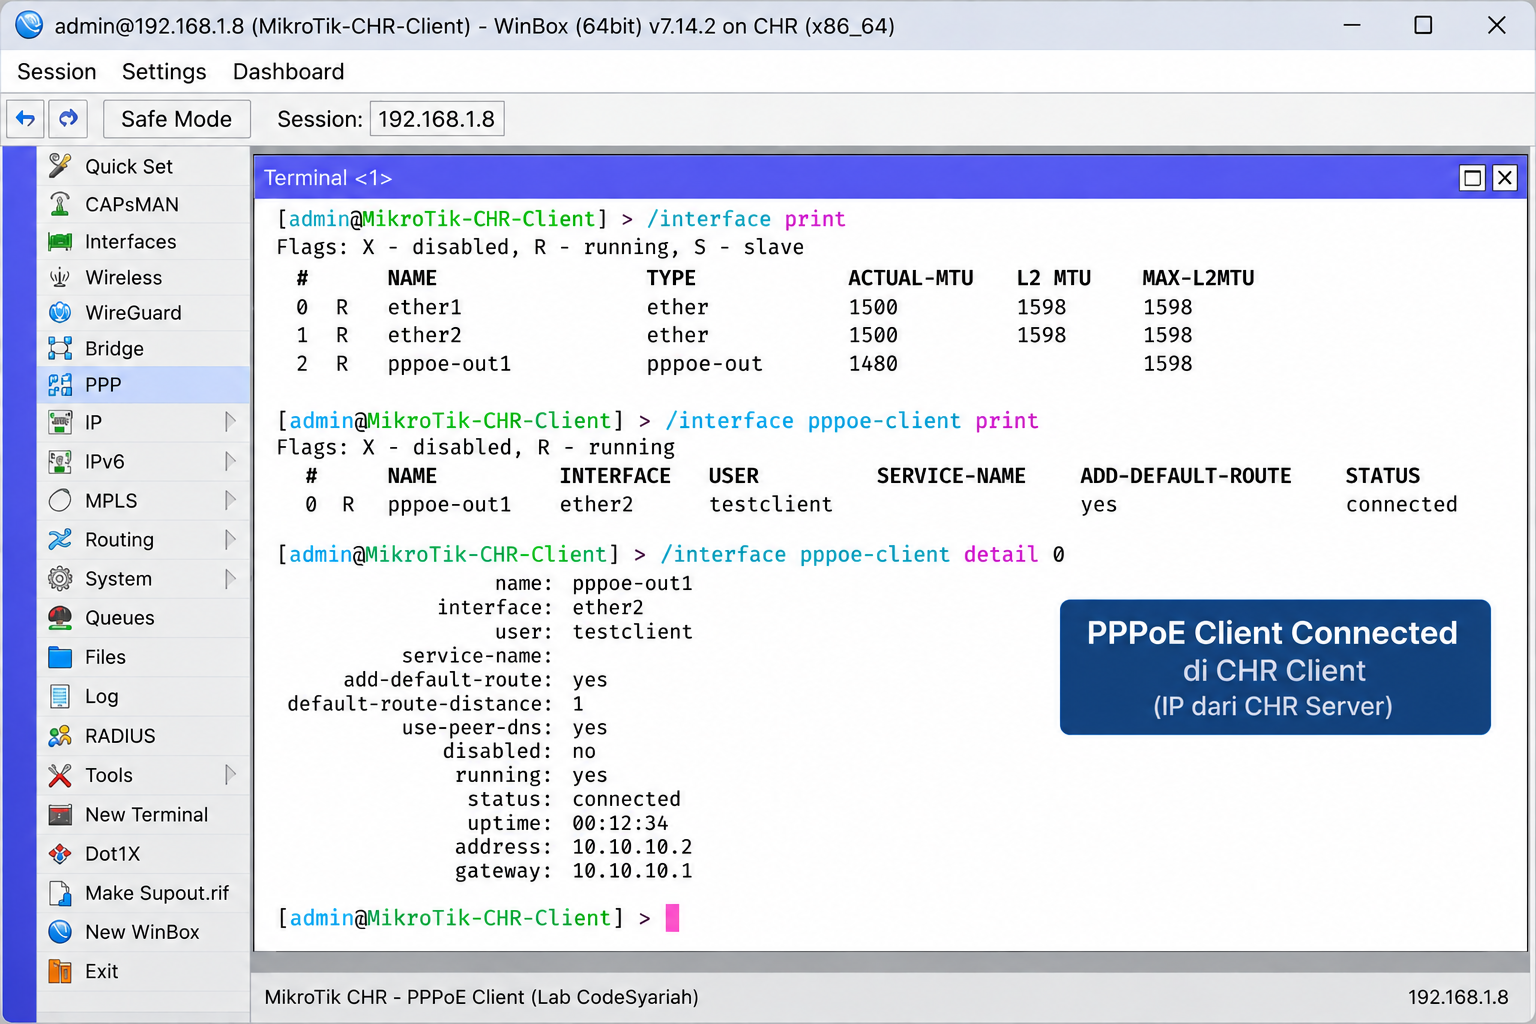Click the IP menu icon
Viewport: 1536px width, 1024px height.
(60, 422)
